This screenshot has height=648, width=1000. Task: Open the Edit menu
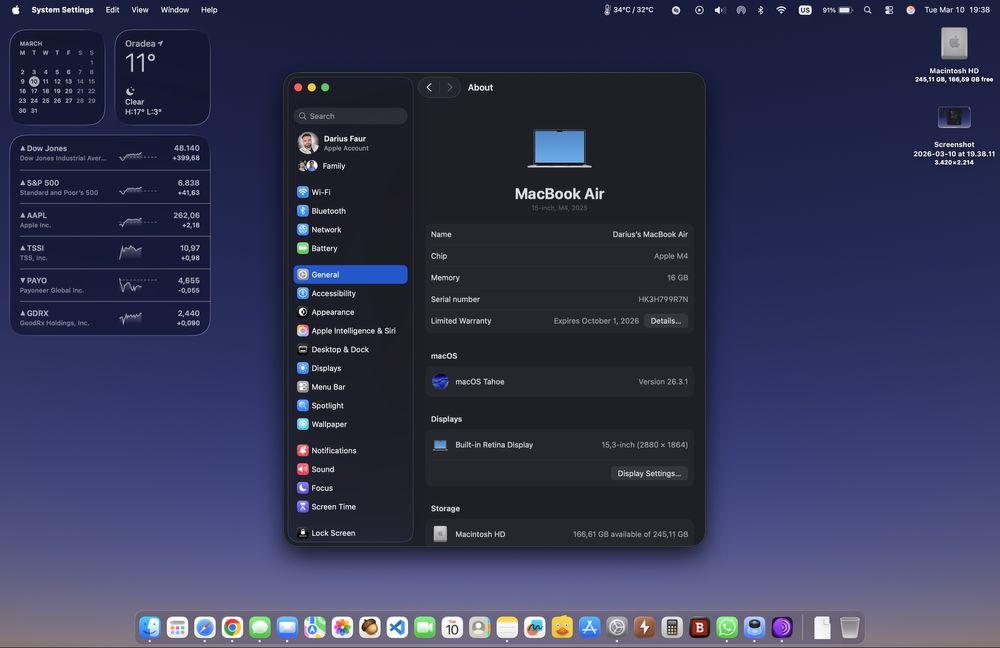tap(112, 10)
